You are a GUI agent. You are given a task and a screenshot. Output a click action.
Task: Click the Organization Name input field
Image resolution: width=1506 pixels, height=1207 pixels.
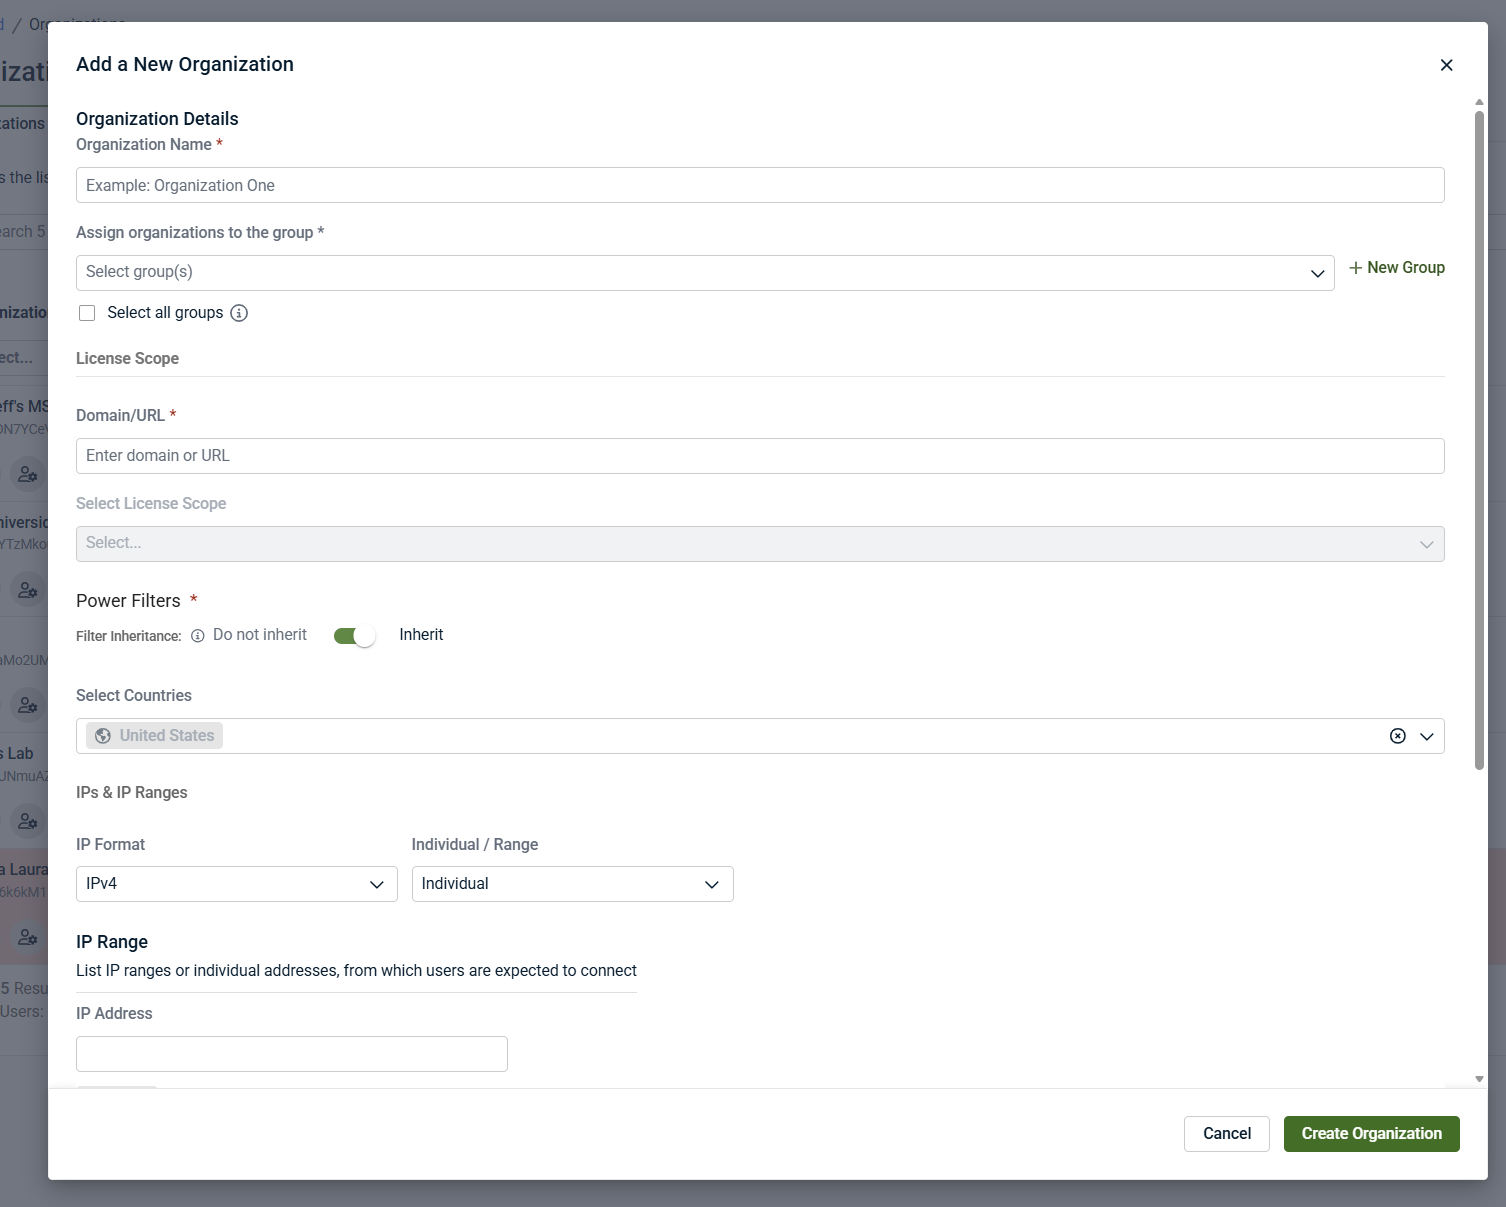760,185
